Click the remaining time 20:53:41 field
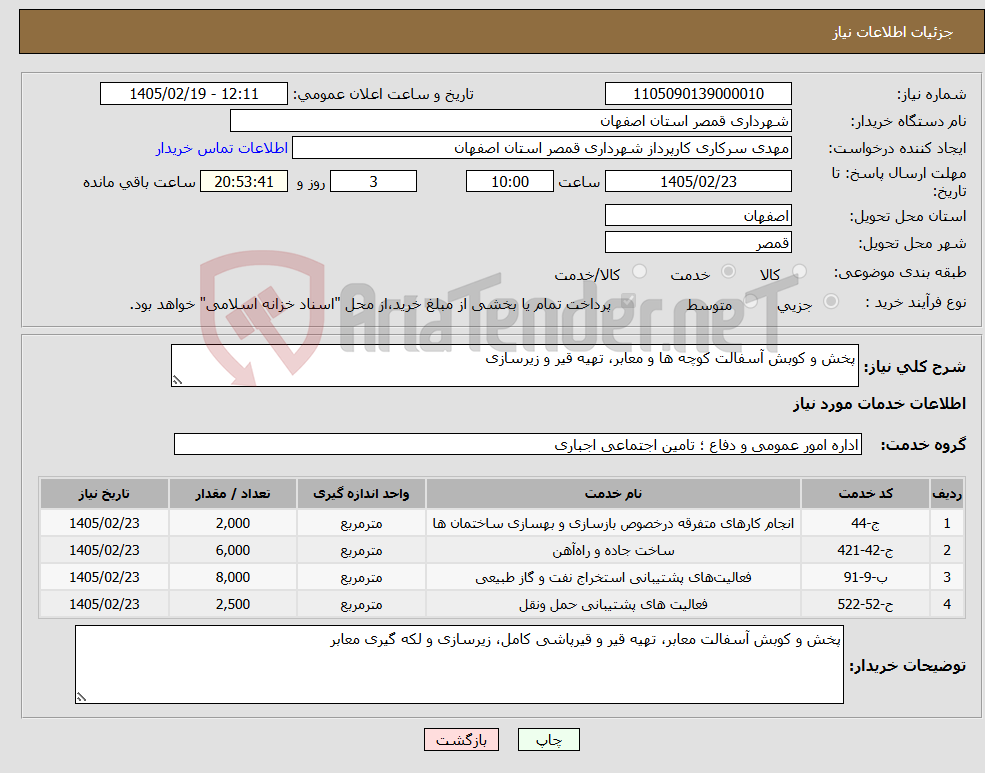The image size is (985, 773). pyautogui.click(x=244, y=181)
